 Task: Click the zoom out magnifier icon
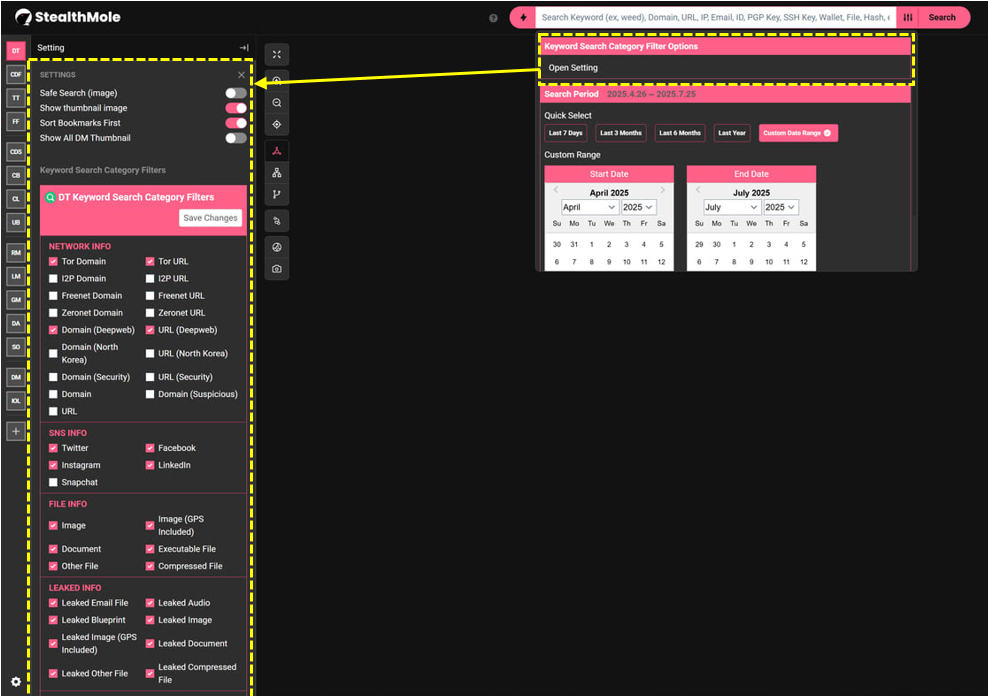[x=277, y=103]
